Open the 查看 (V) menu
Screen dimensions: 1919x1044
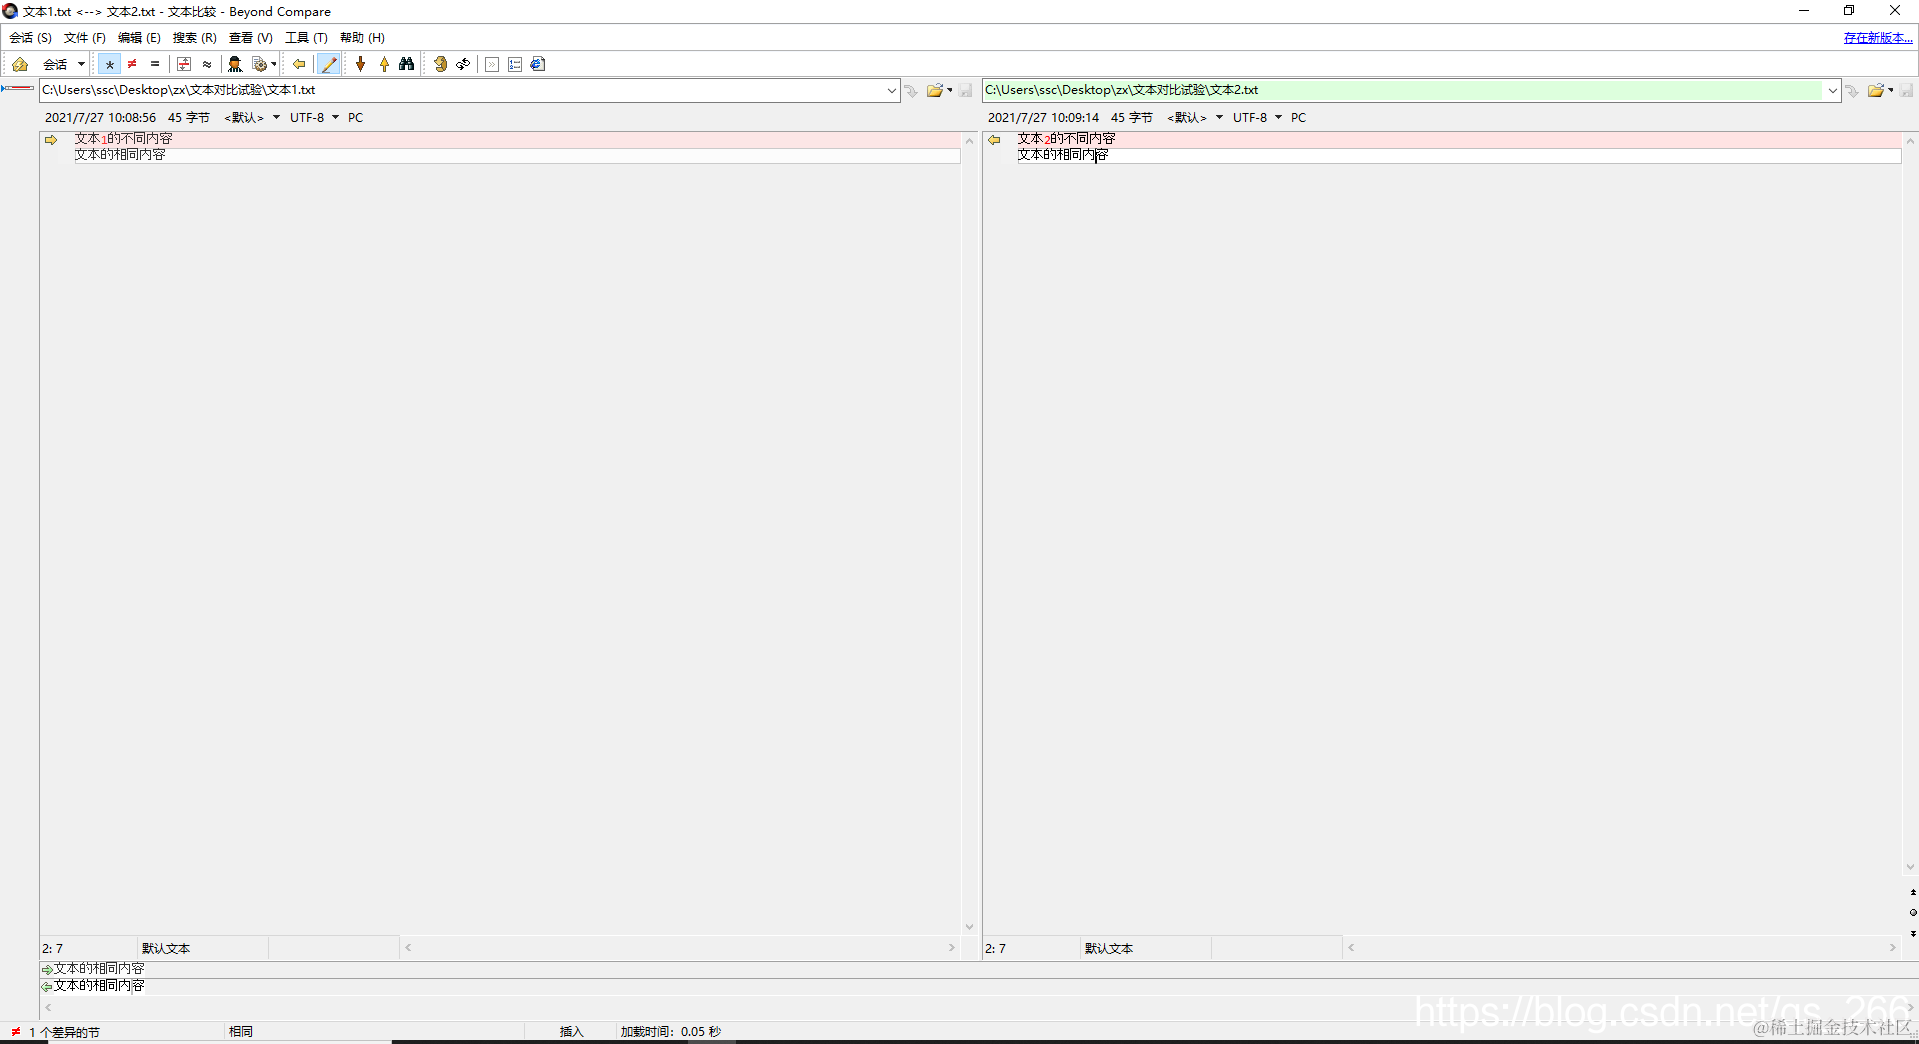click(250, 38)
